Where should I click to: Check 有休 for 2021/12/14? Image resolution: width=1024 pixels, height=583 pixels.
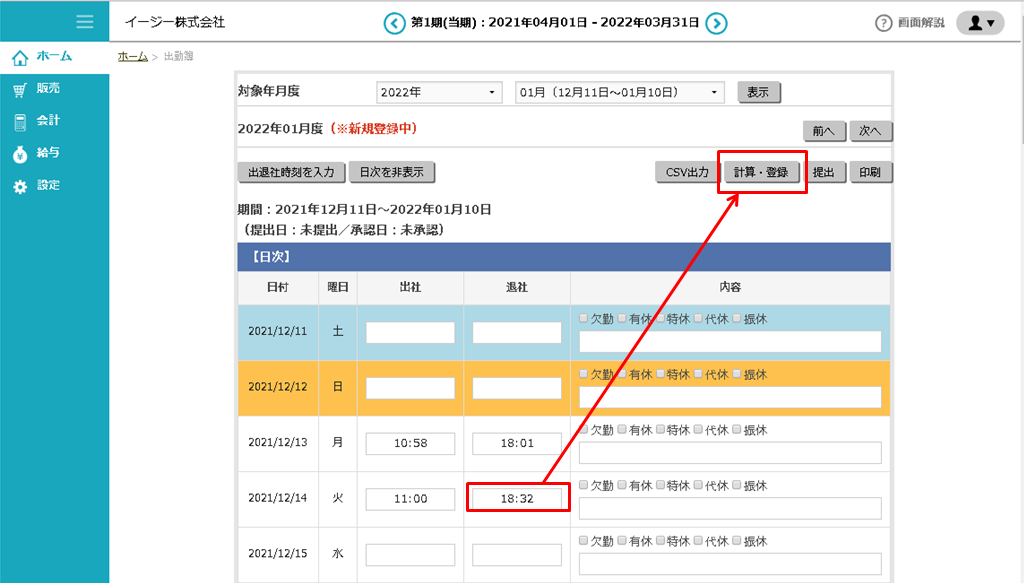point(622,485)
